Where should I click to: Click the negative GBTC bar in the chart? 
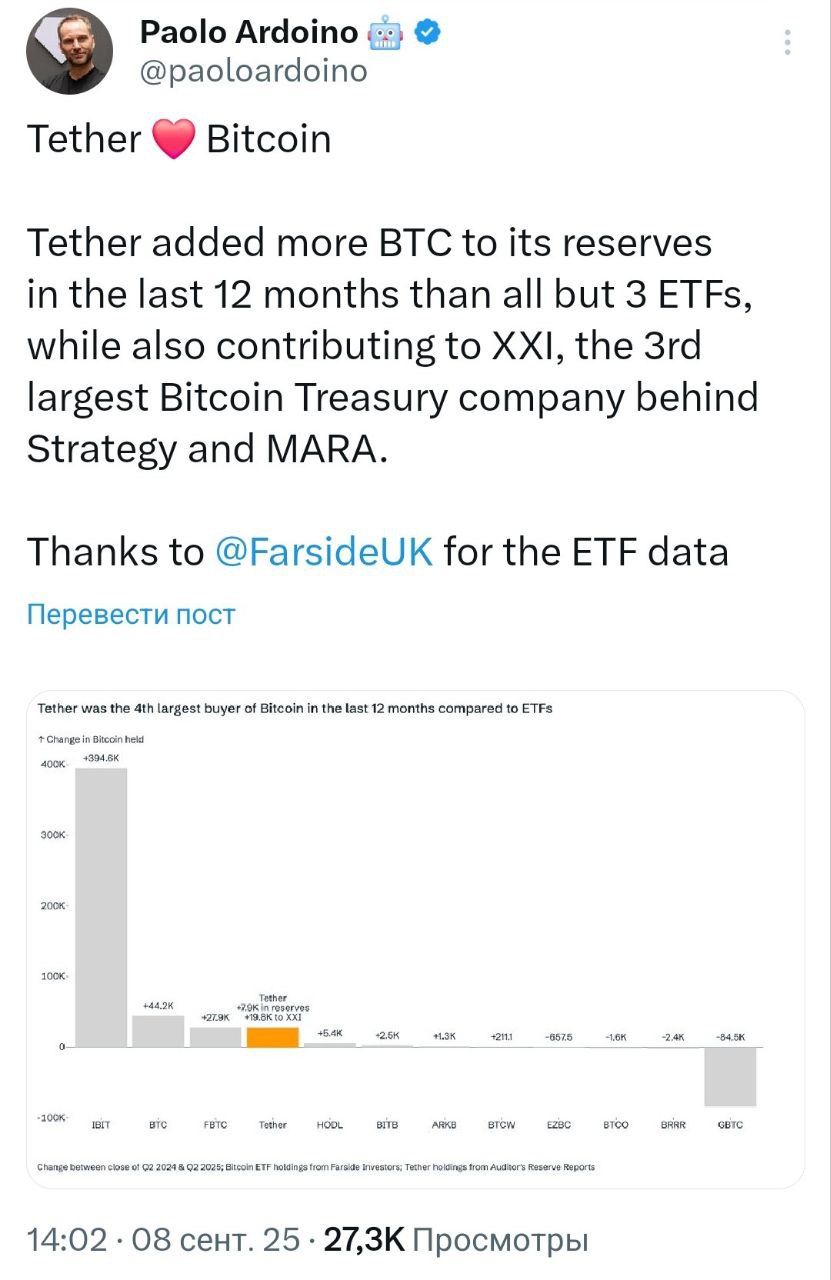point(730,1076)
